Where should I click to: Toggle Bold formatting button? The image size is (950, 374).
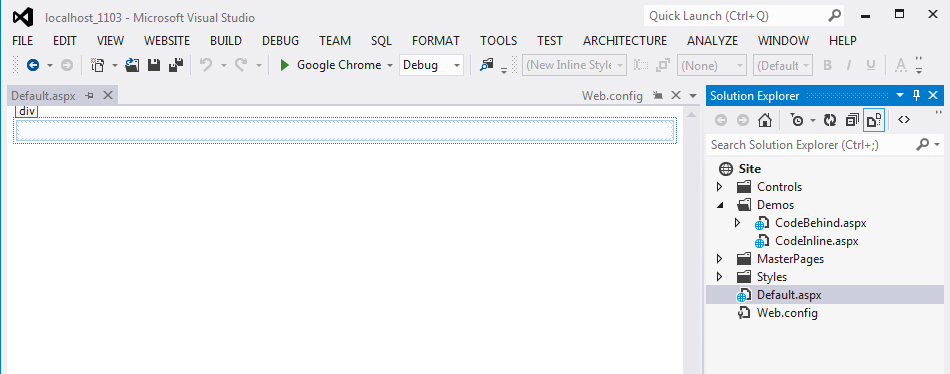tap(827, 65)
